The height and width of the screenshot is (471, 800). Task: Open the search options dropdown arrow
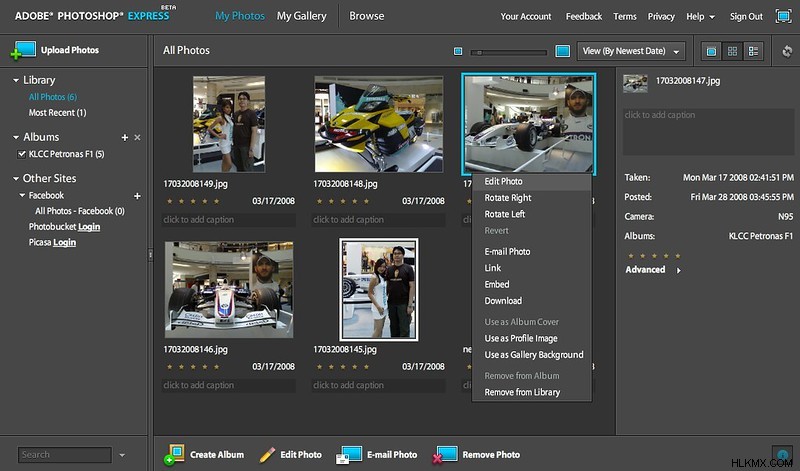[x=122, y=455]
